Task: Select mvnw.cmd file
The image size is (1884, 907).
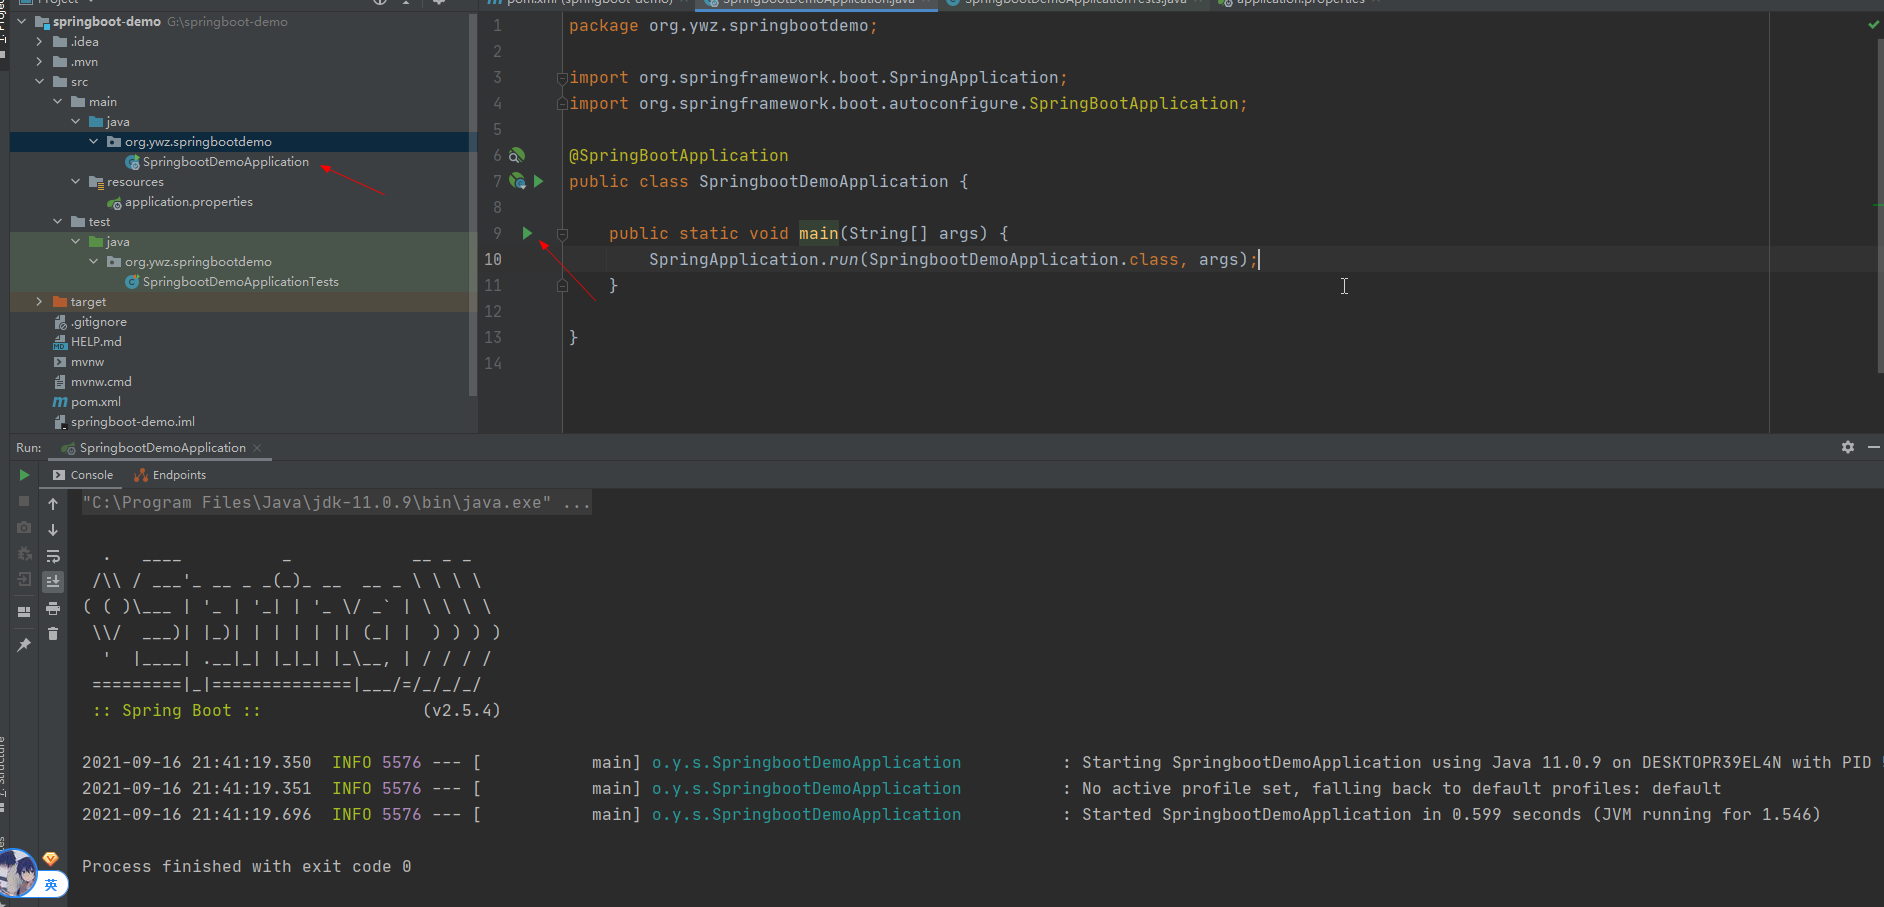Action: [101, 381]
